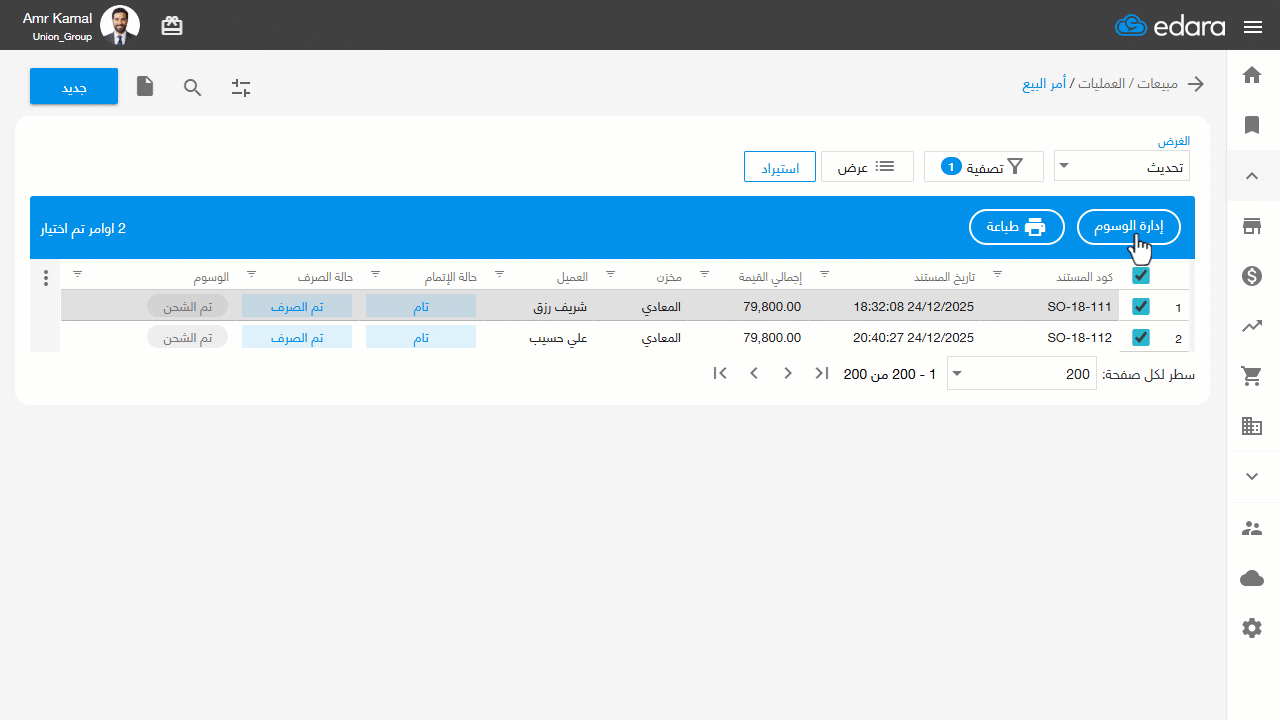Screen dimensions: 1280x720
Task: Click the search magnifier icon
Action: click(193, 87)
